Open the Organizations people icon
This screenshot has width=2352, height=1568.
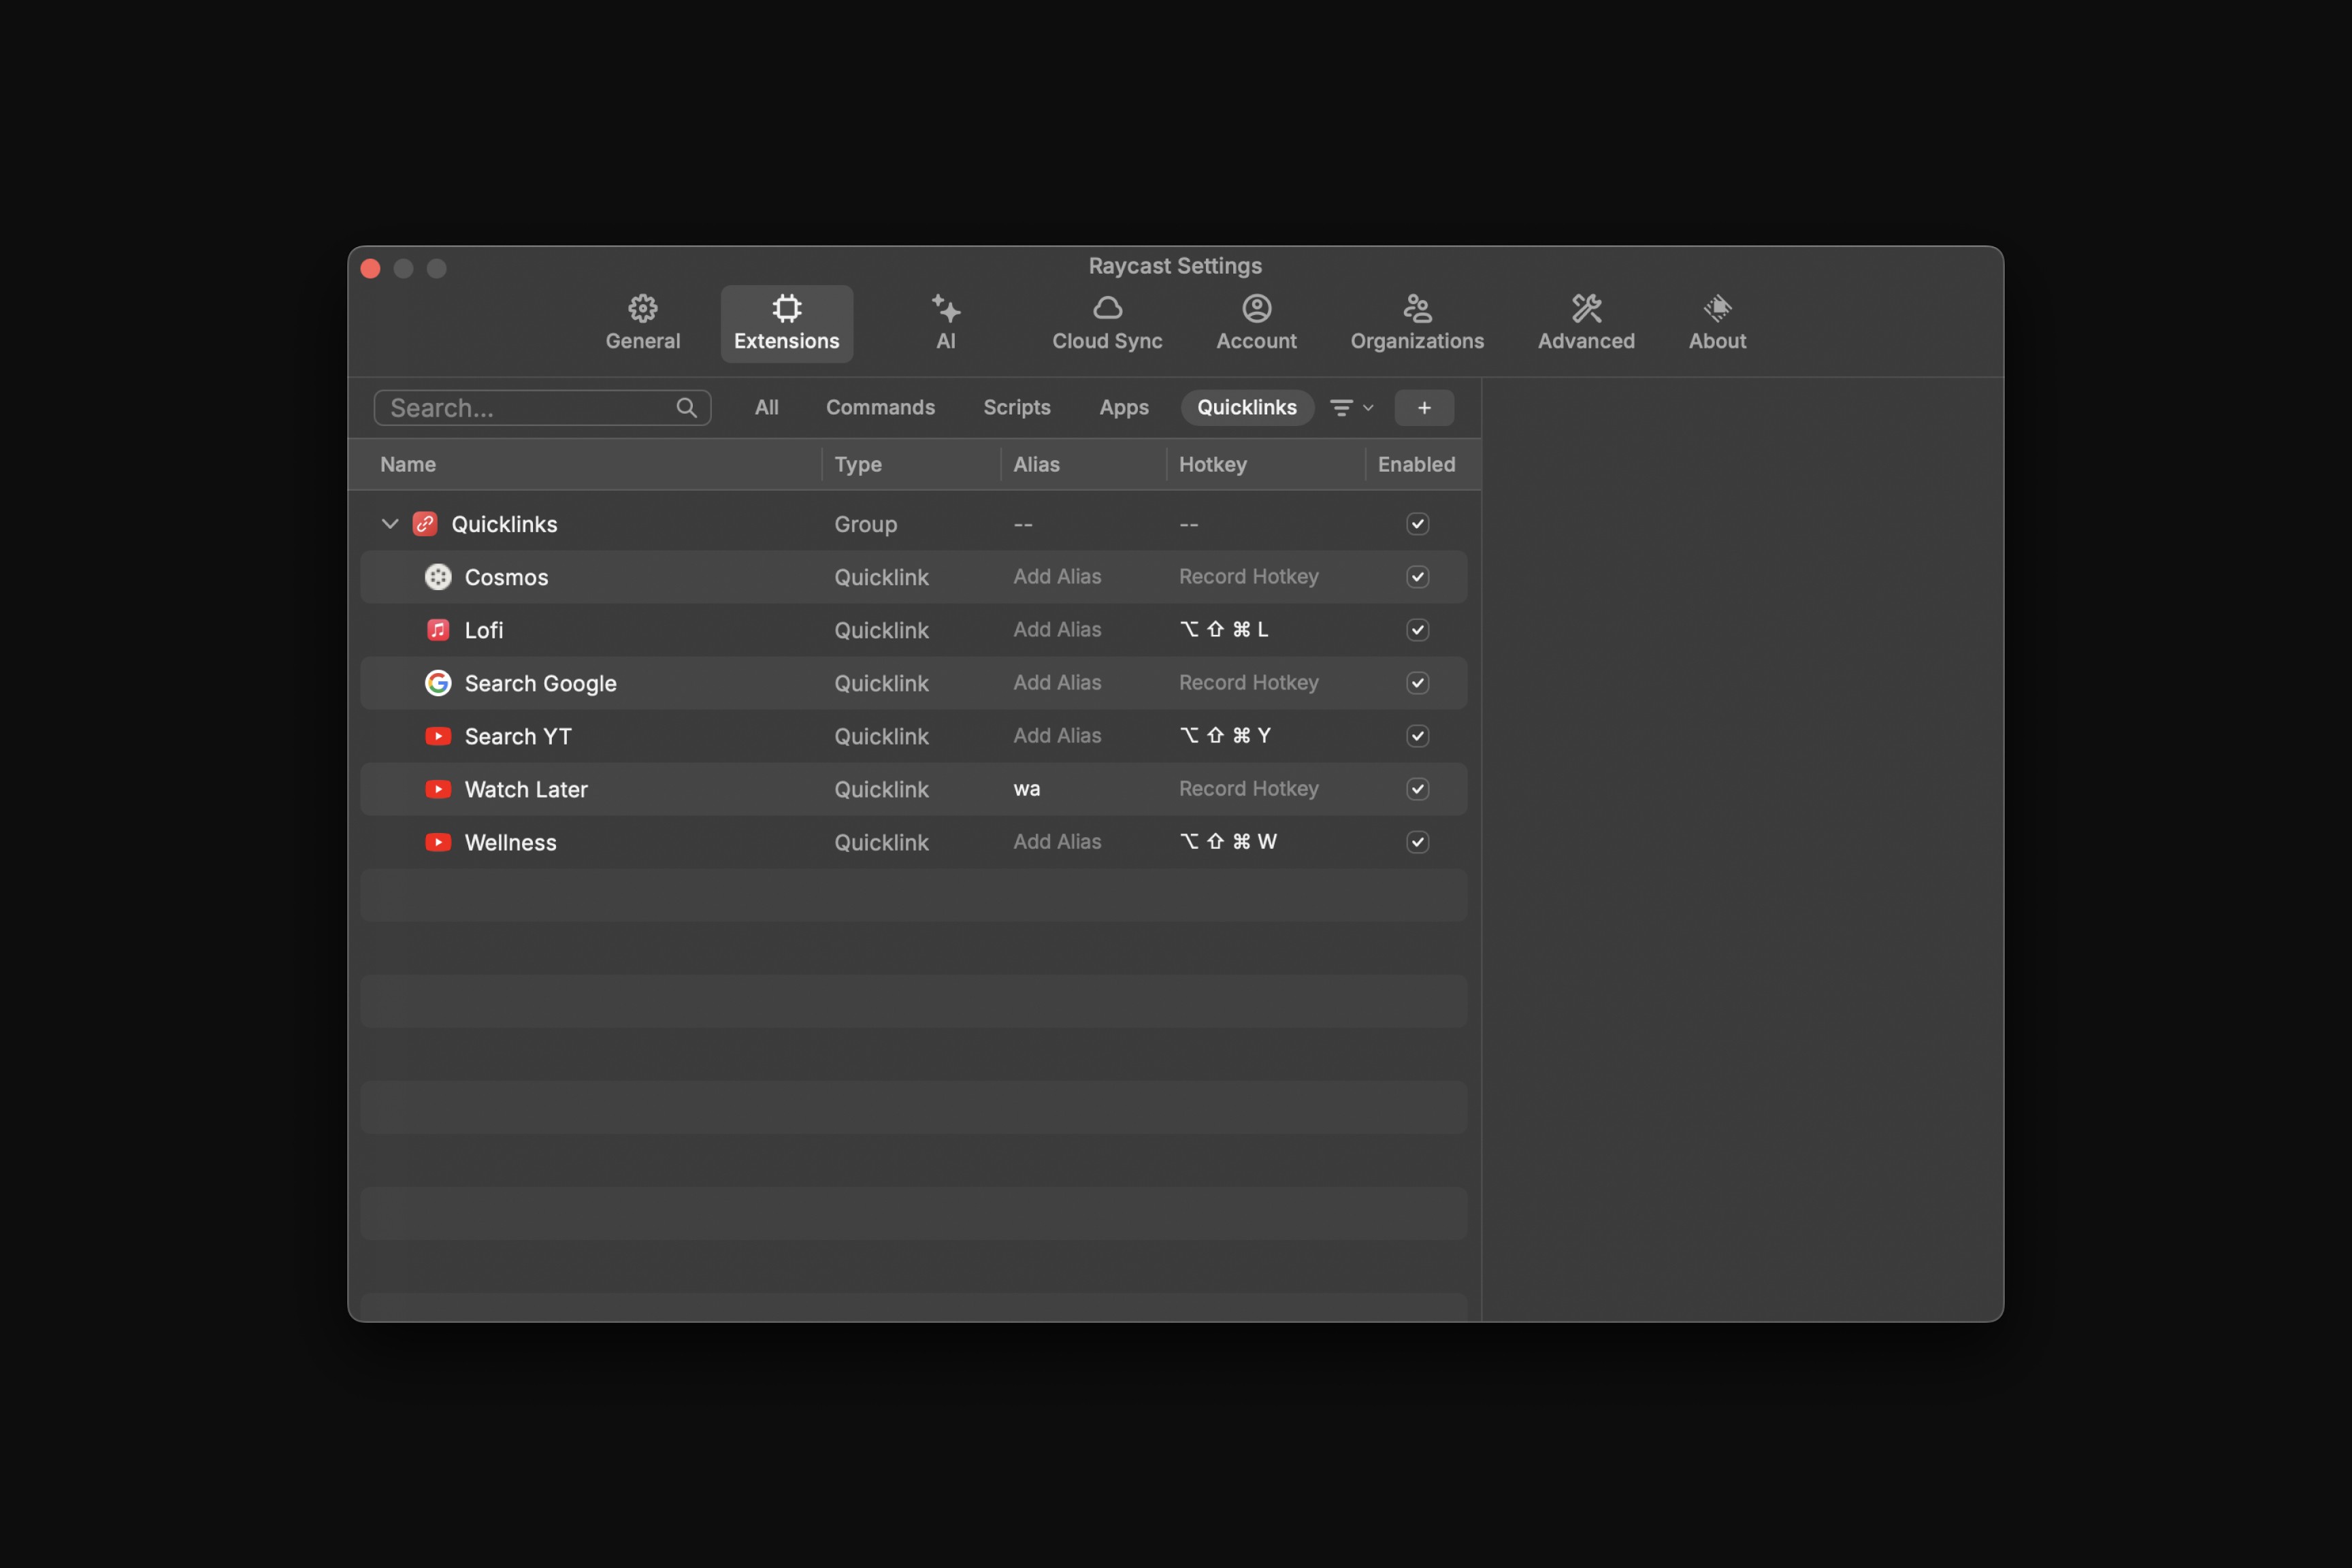point(1417,308)
